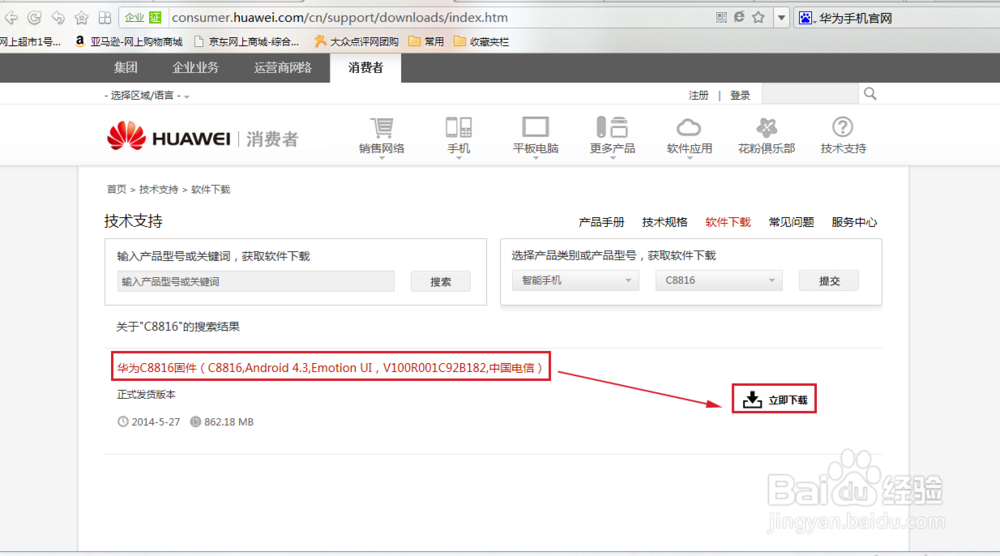This screenshot has height=556, width=1000.
Task: Open the address bar dropdown arrow
Action: tap(781, 18)
